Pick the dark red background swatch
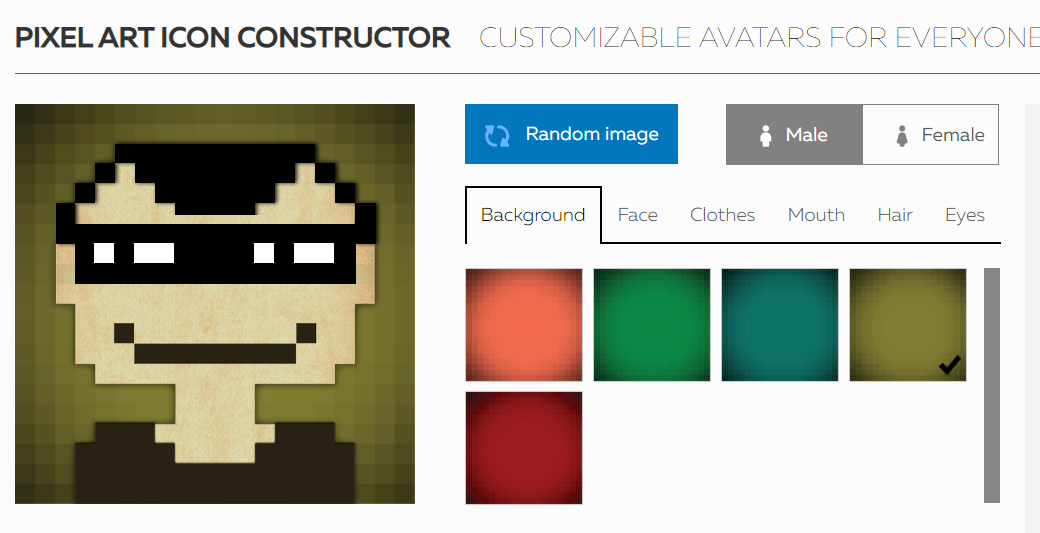The width and height of the screenshot is (1040, 533). 524,448
